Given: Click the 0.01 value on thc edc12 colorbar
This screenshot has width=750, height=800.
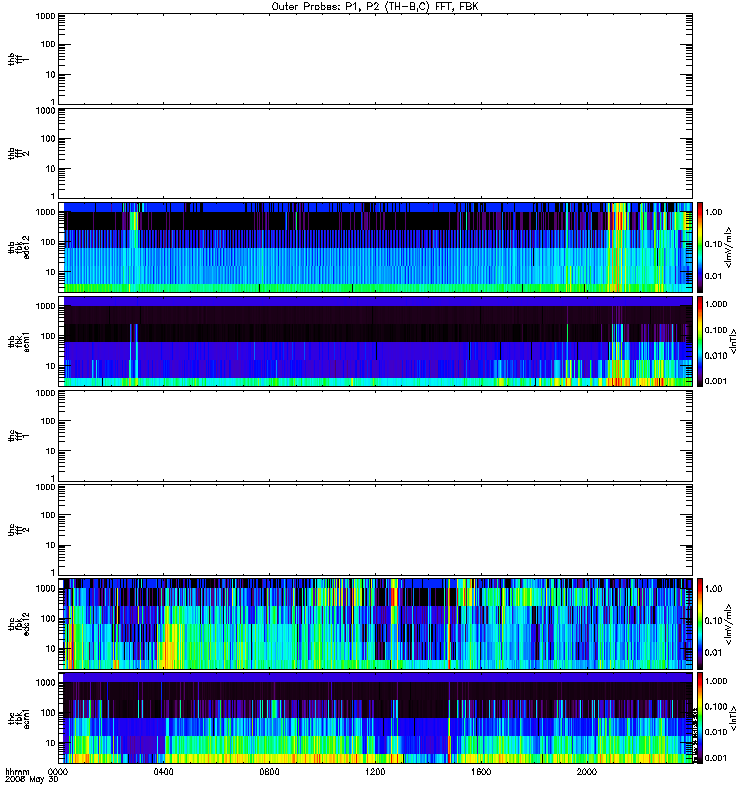Looking at the screenshot, I should coord(713,653).
